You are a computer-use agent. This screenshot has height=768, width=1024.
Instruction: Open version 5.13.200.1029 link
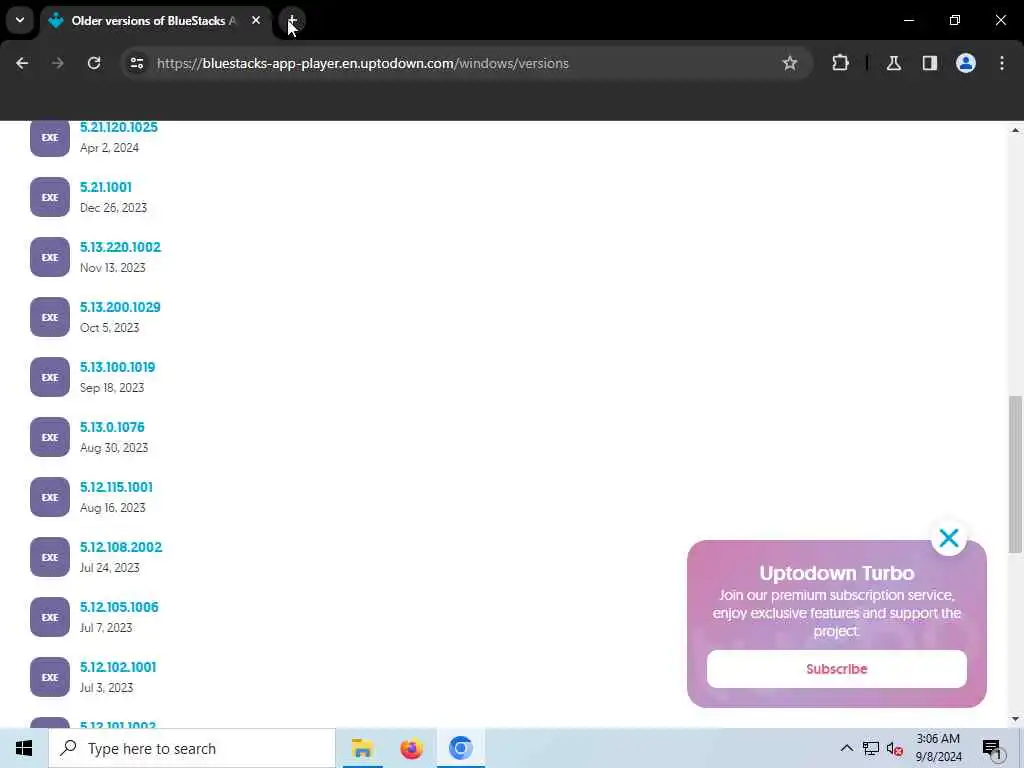point(120,308)
